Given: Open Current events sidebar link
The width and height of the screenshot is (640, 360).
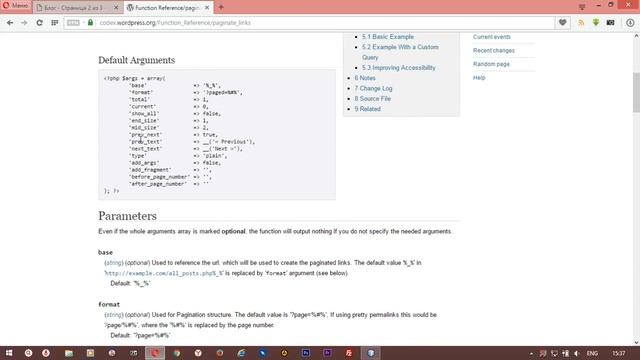Looking at the screenshot, I should (x=491, y=37).
